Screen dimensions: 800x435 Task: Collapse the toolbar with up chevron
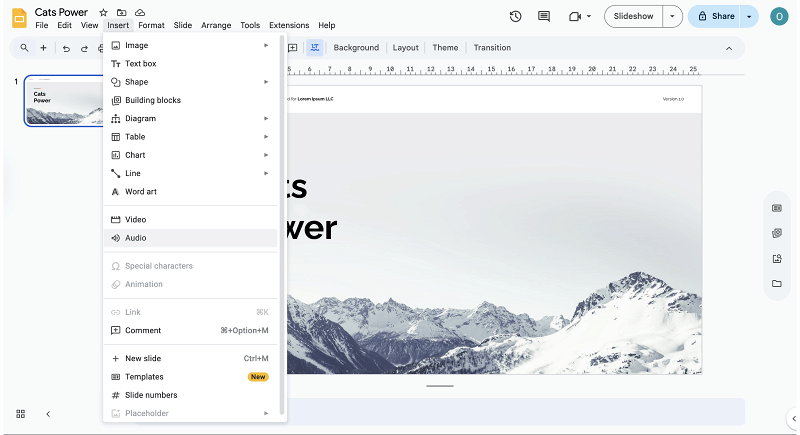pyautogui.click(x=729, y=48)
